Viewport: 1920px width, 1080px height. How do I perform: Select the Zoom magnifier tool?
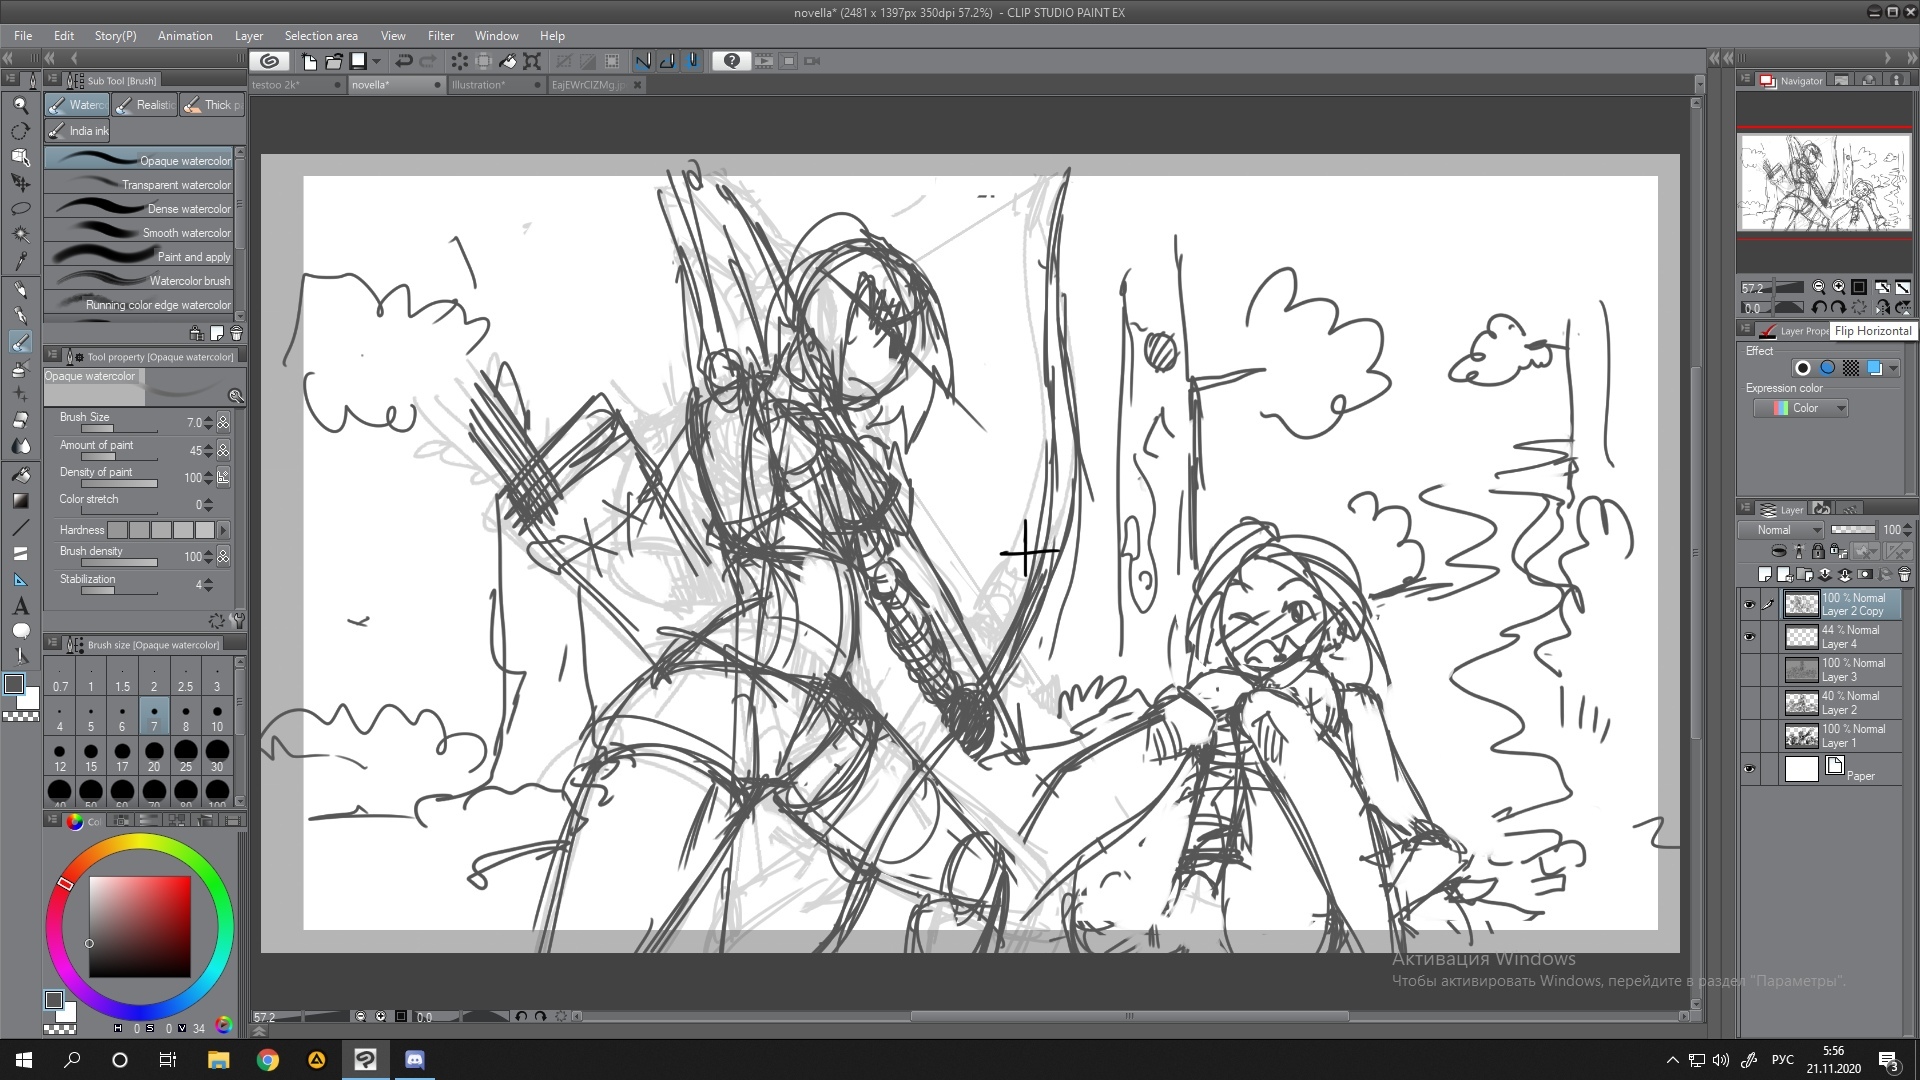click(x=20, y=105)
